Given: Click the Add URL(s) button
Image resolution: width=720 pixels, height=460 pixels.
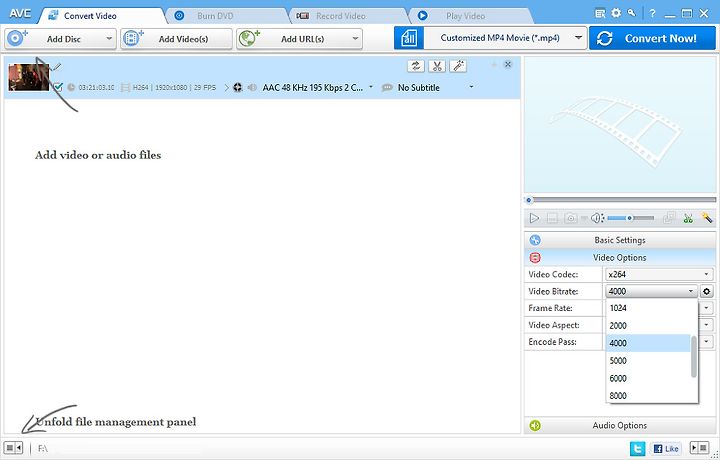Looking at the screenshot, I should coord(299,39).
